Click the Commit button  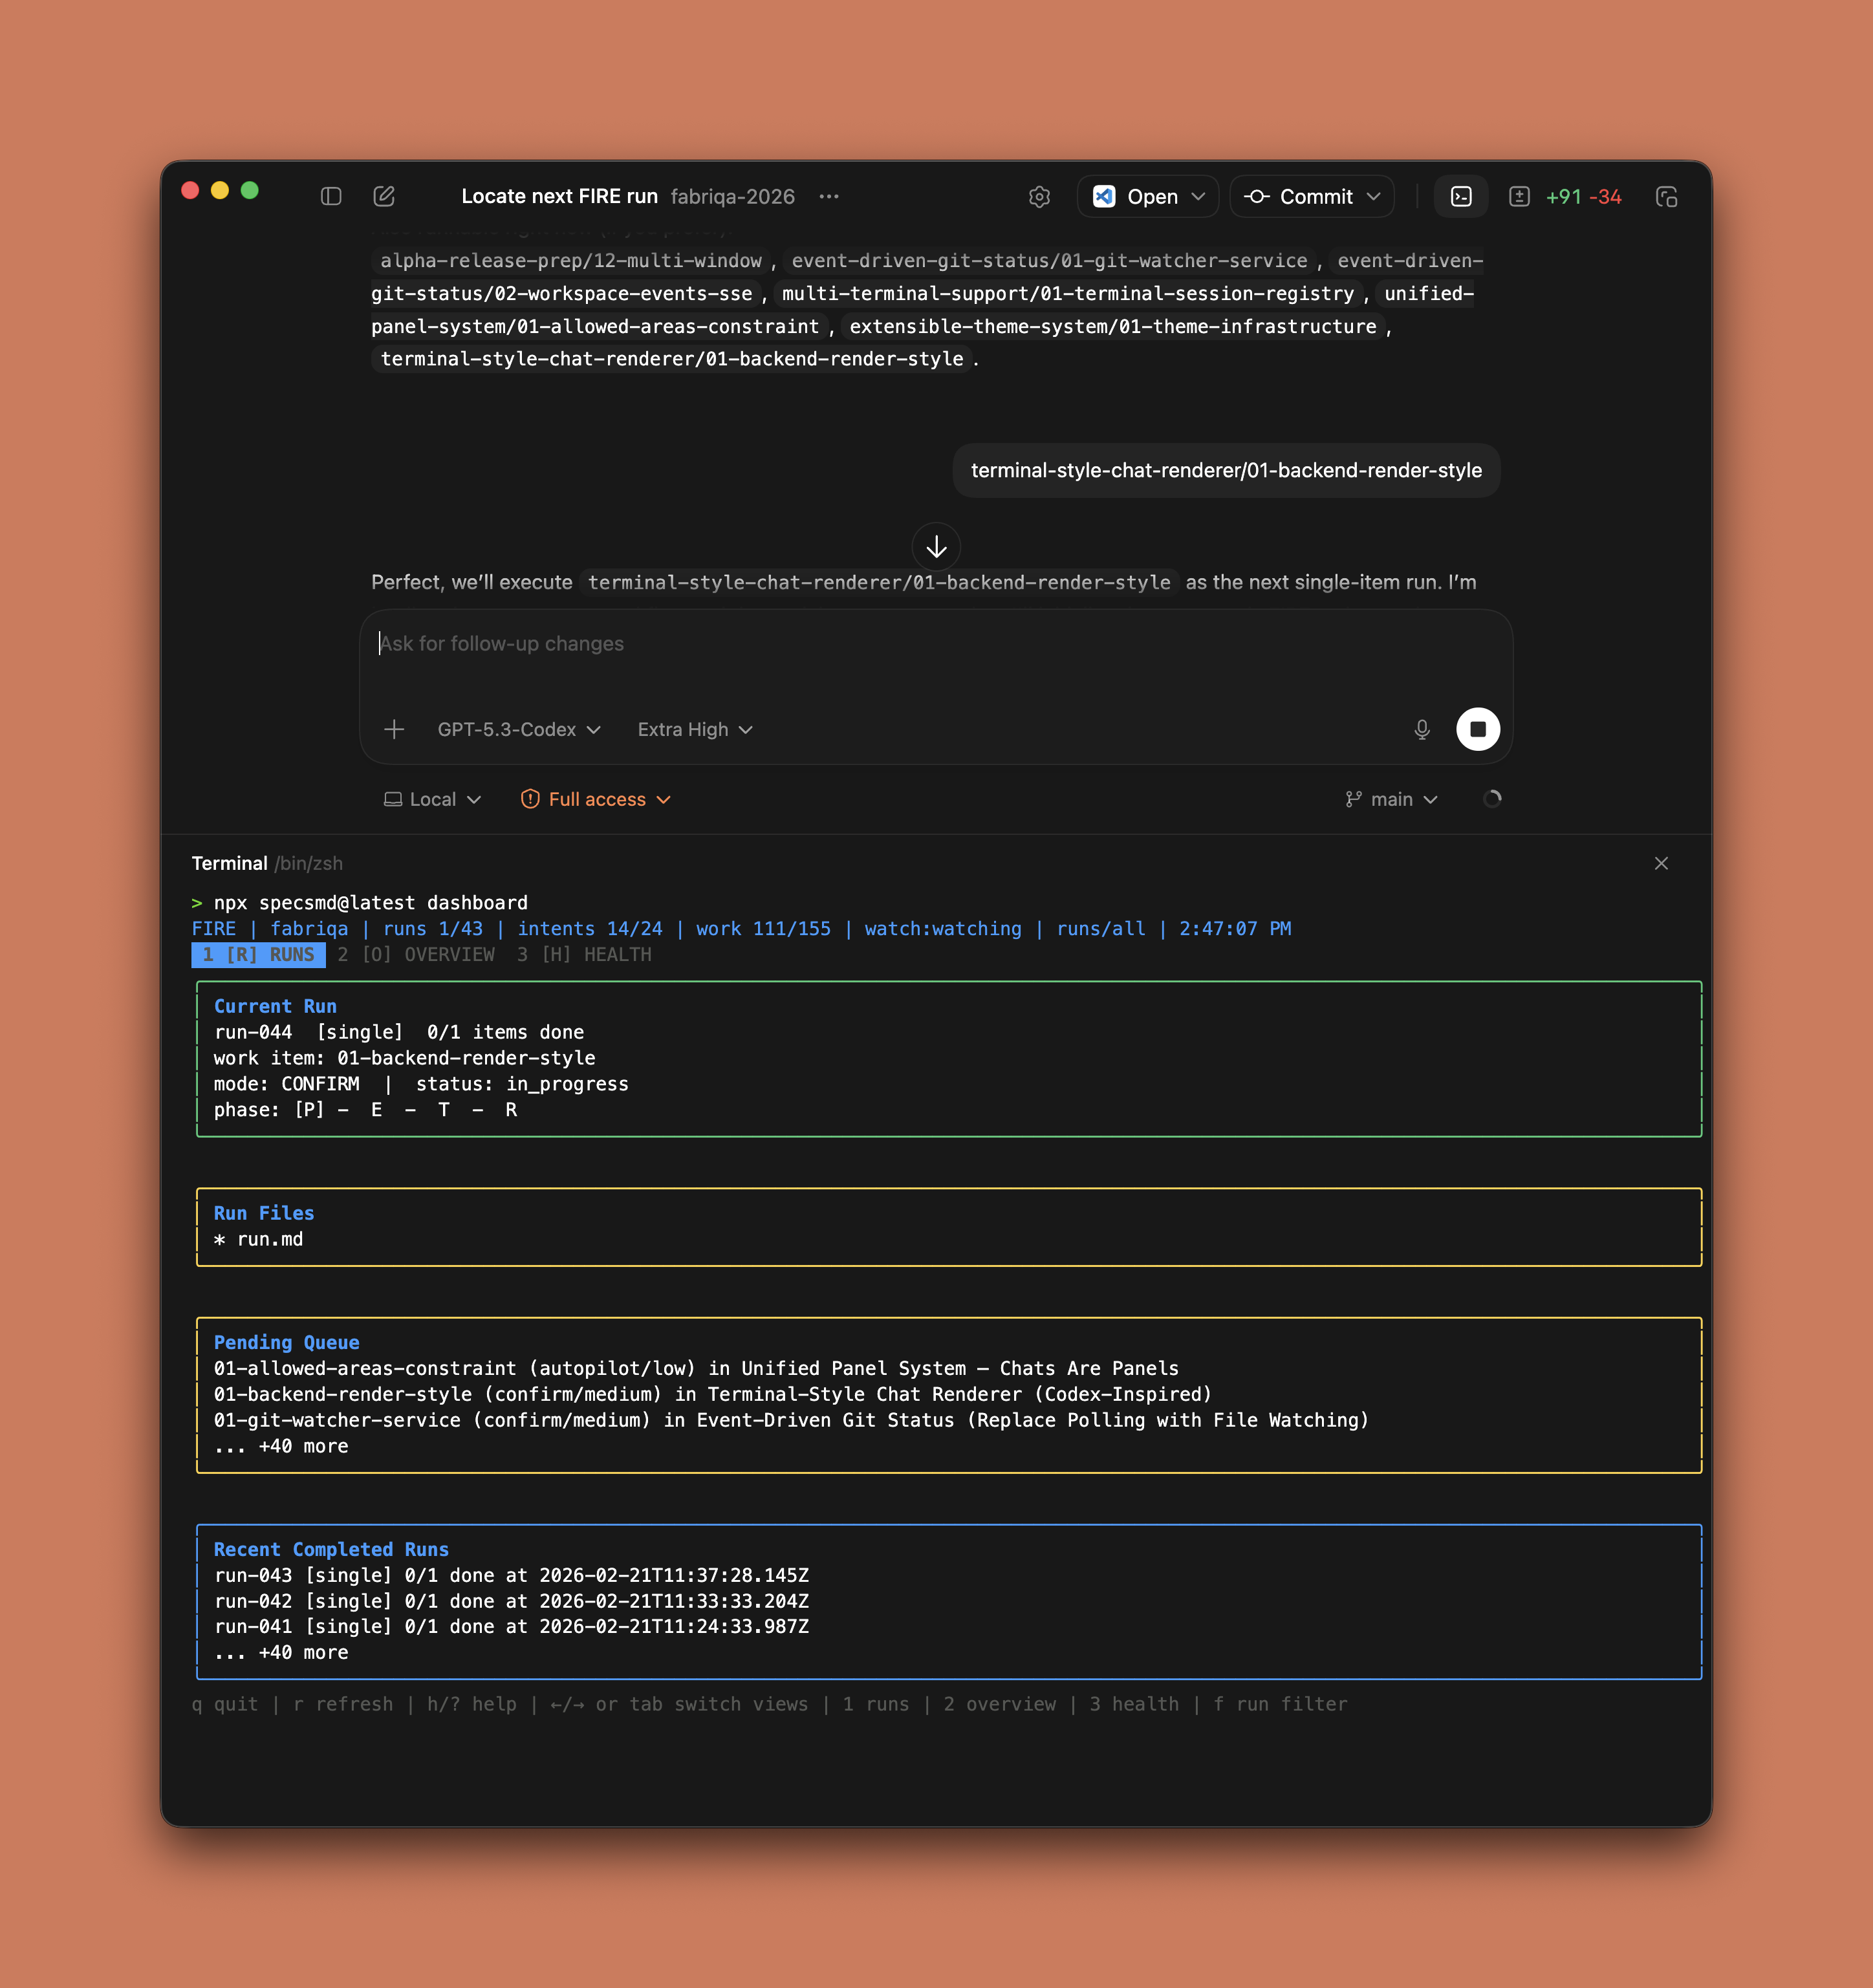[1311, 196]
